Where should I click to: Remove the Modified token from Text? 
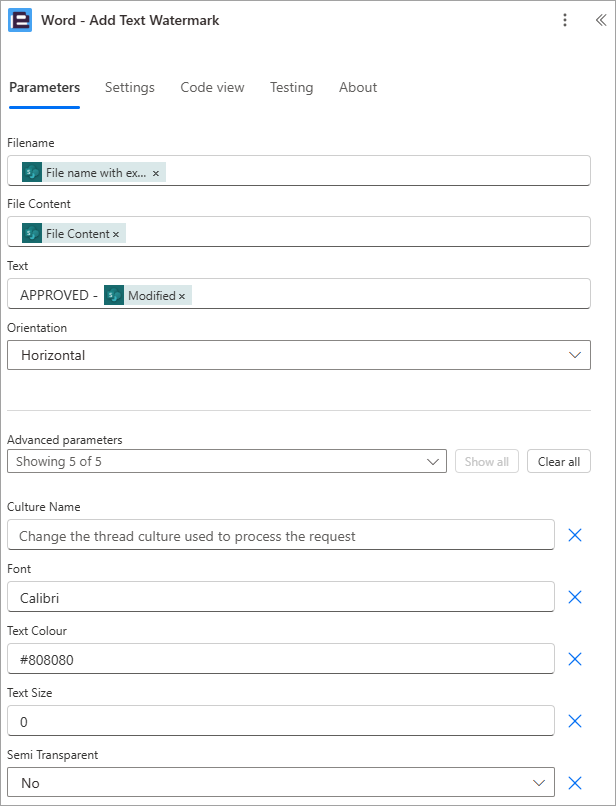pyautogui.click(x=182, y=296)
